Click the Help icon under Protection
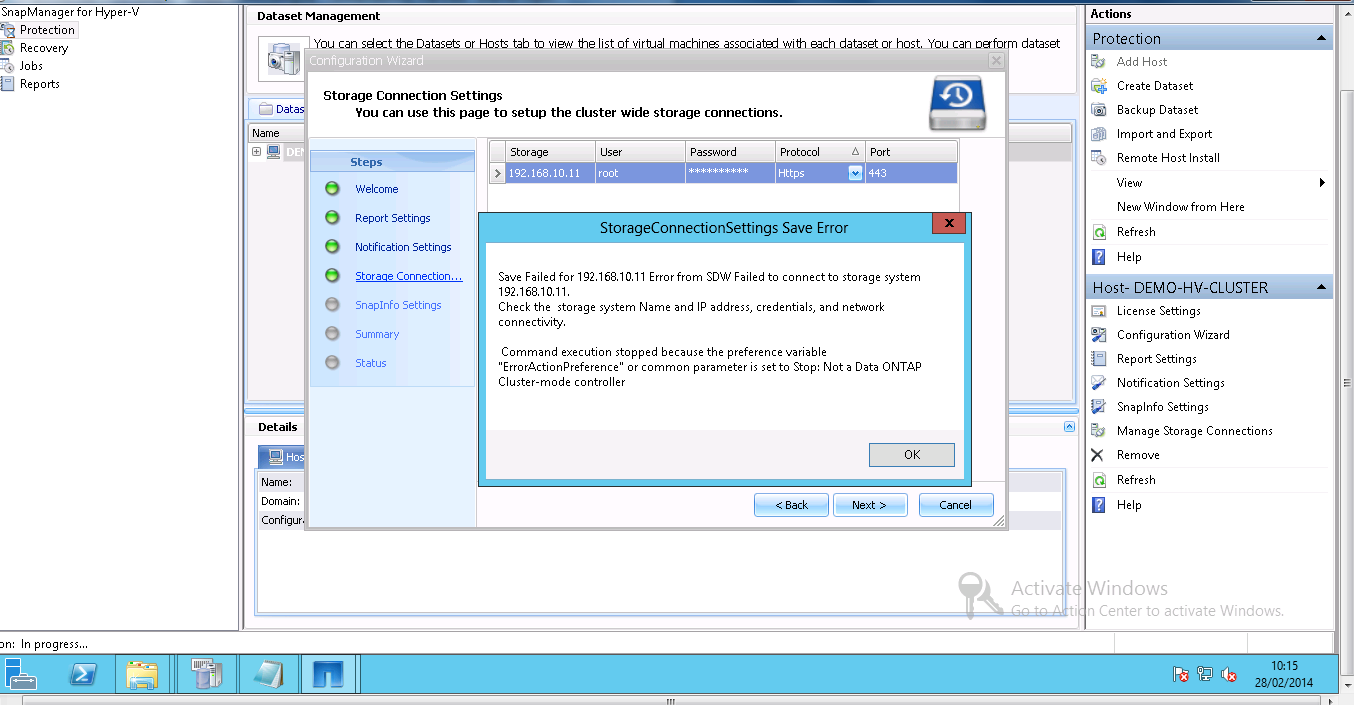This screenshot has height=705, width=1354. tap(1098, 257)
